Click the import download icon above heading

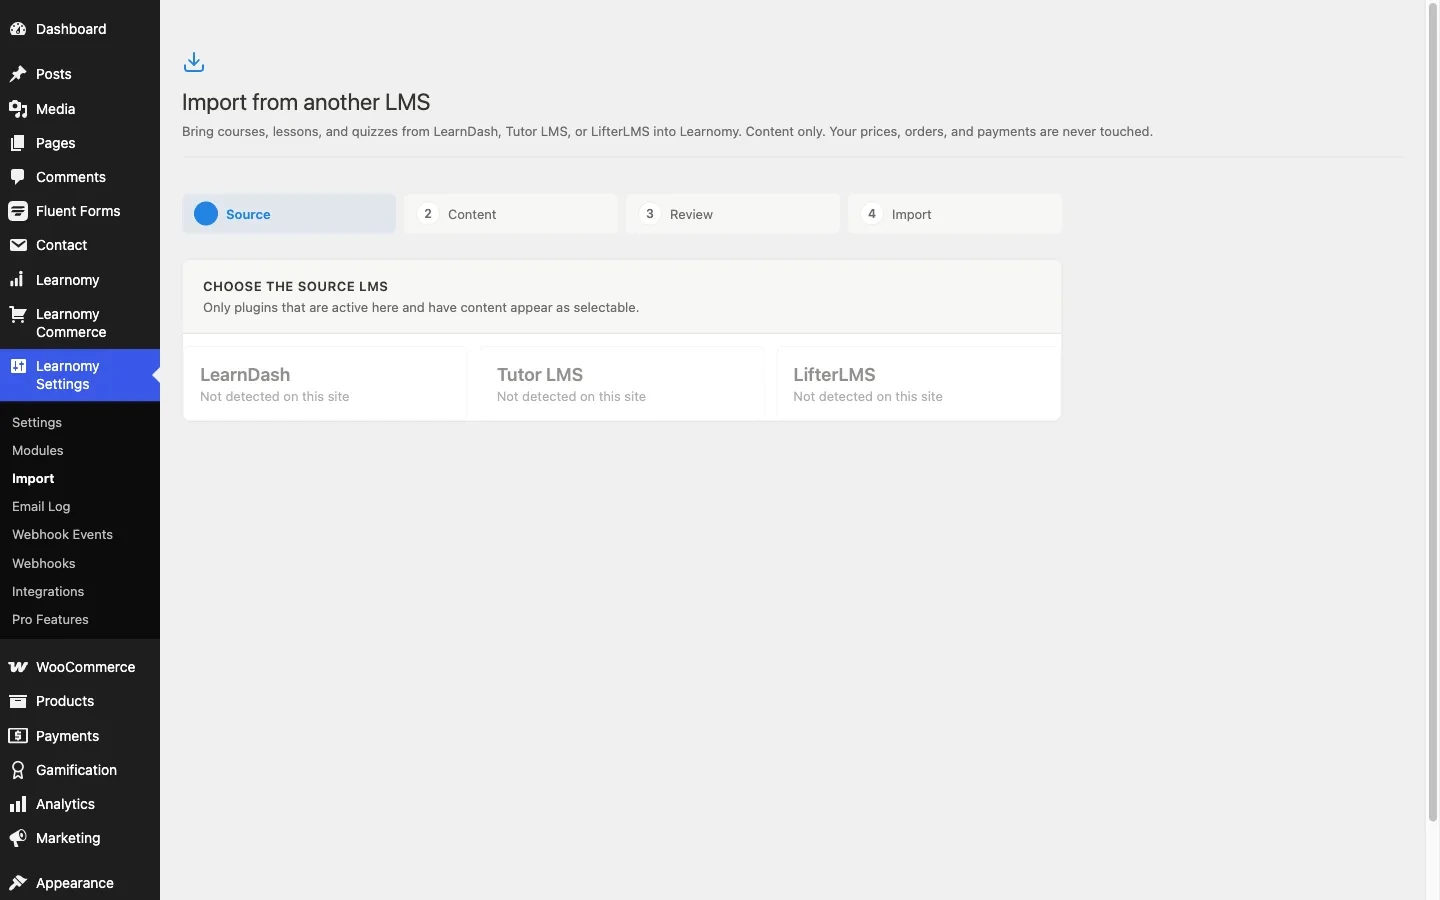[x=194, y=63]
